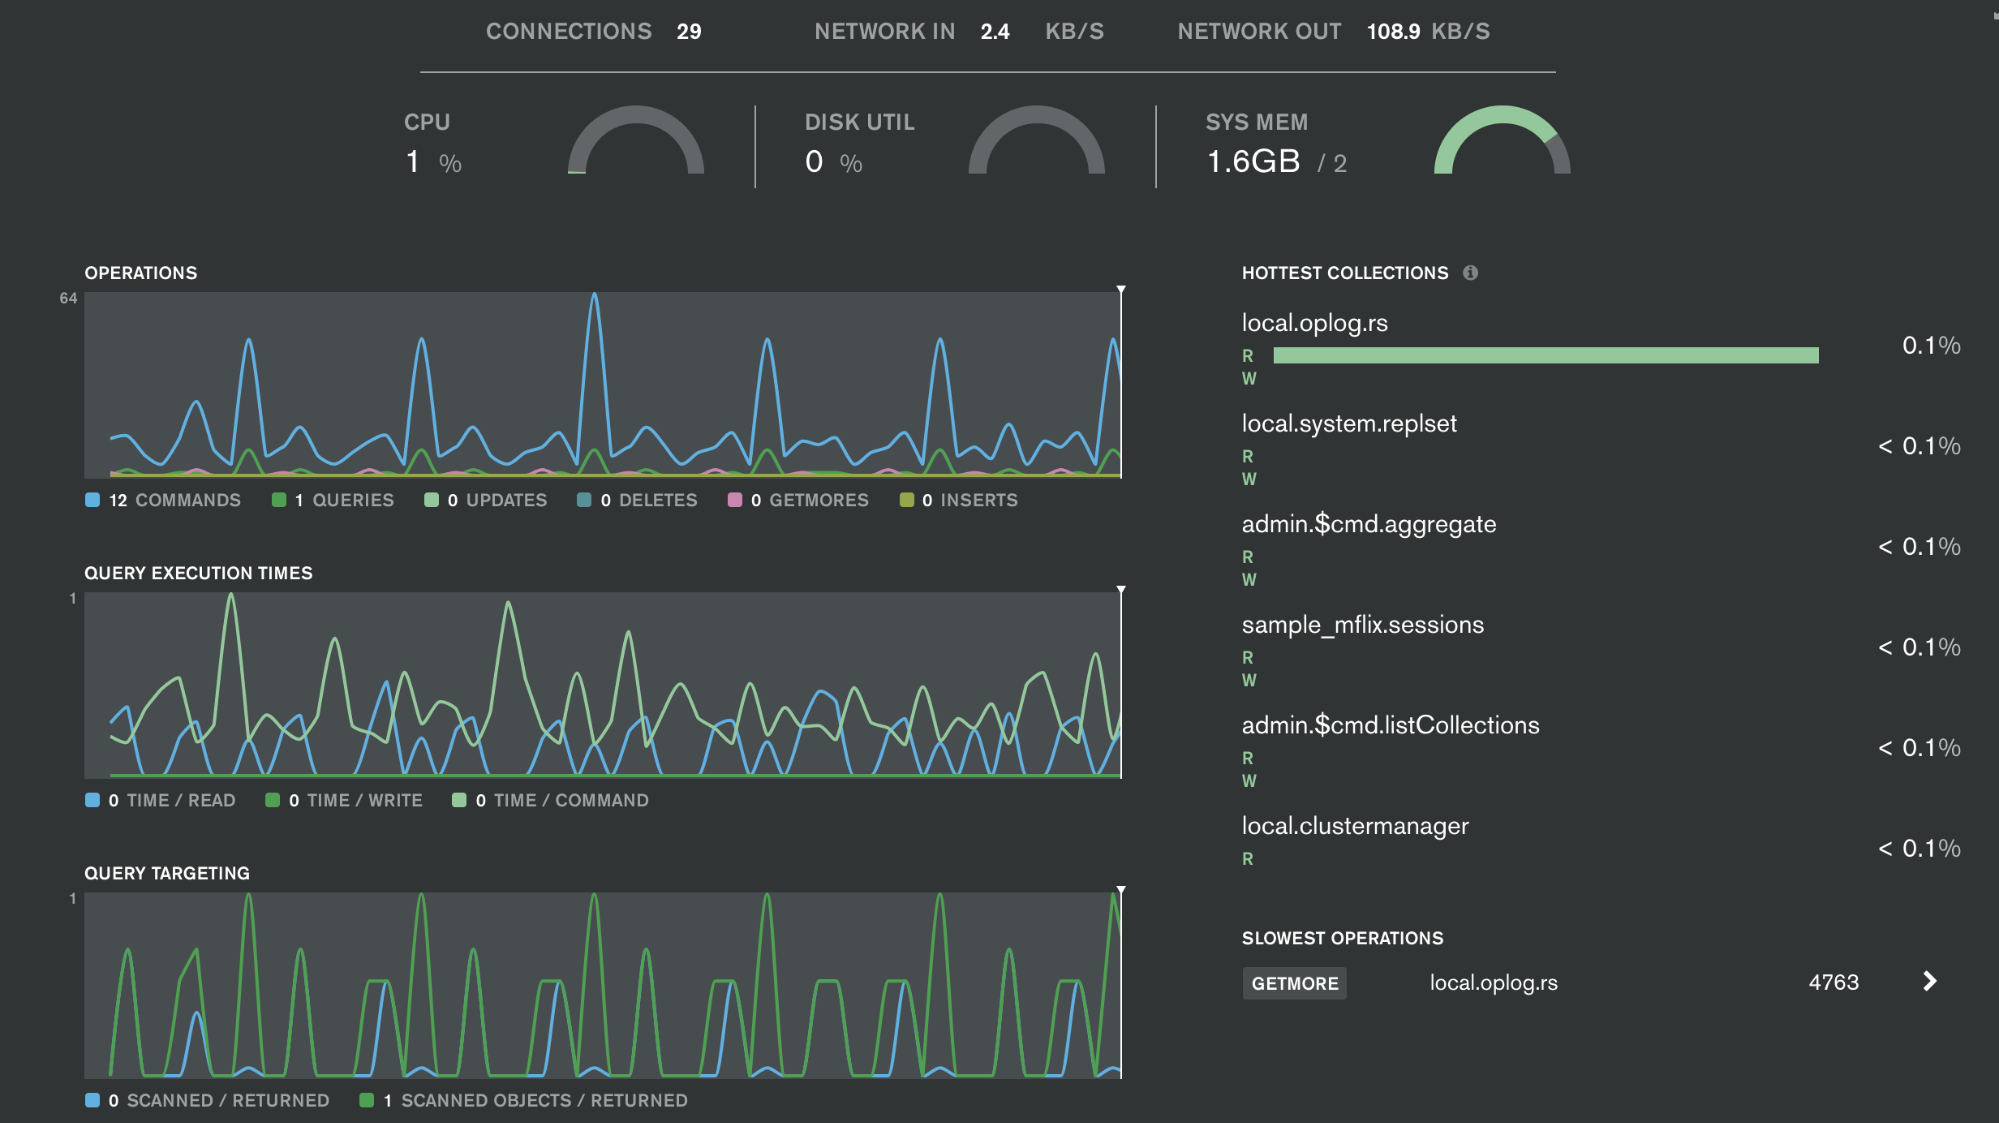The width and height of the screenshot is (1999, 1123).
Task: Toggle the Scanned / Returned legend swatch
Action: (x=93, y=1100)
